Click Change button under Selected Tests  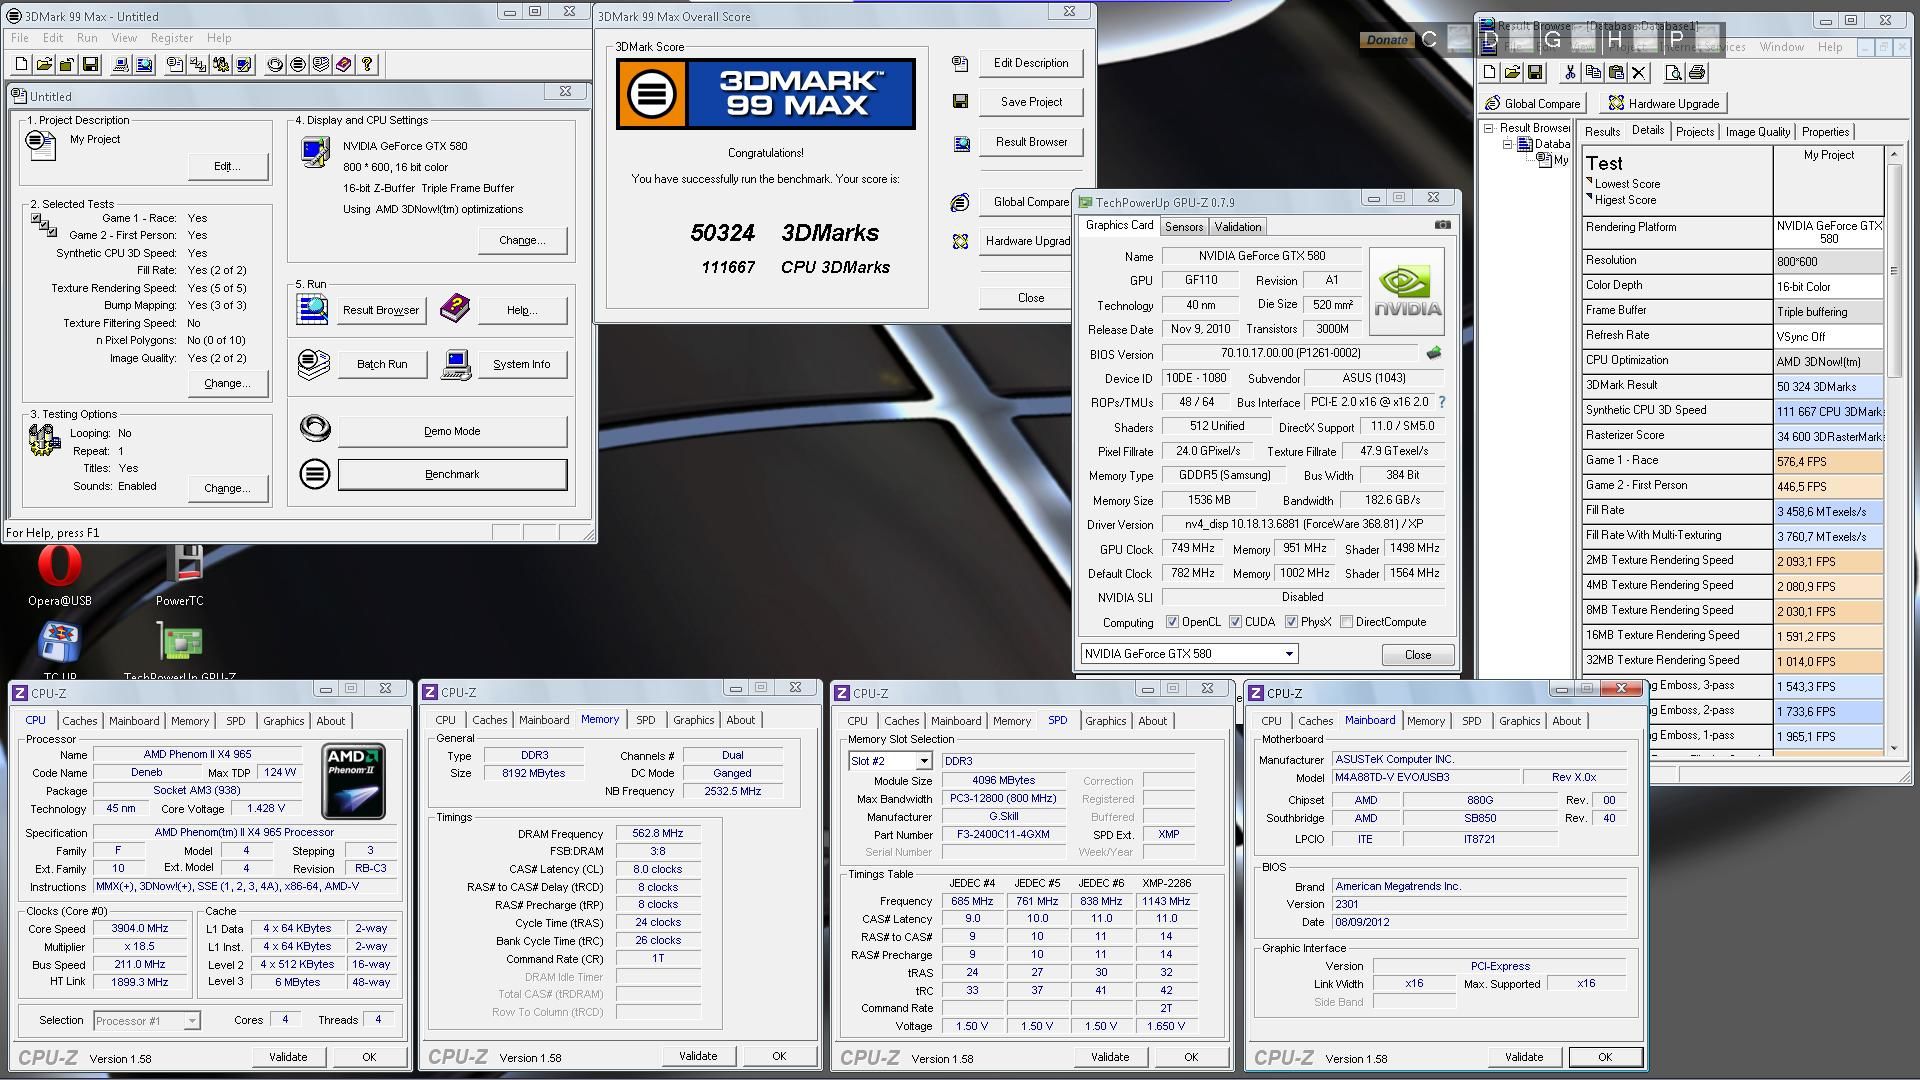coord(227,383)
